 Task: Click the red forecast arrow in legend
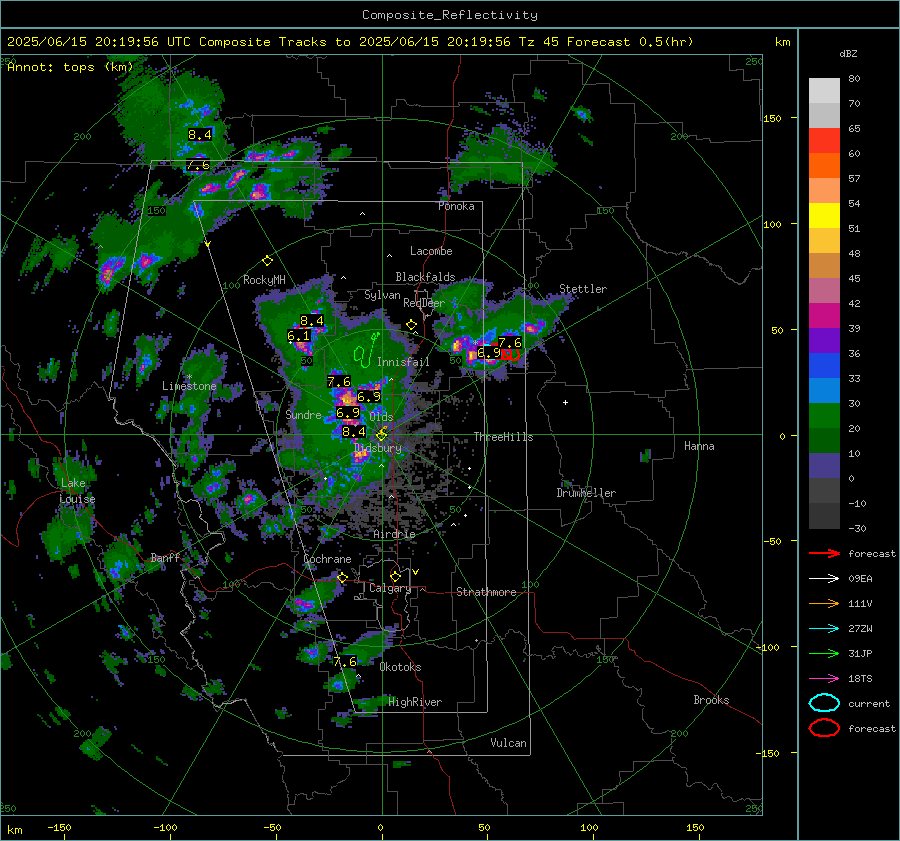pyautogui.click(x=824, y=553)
